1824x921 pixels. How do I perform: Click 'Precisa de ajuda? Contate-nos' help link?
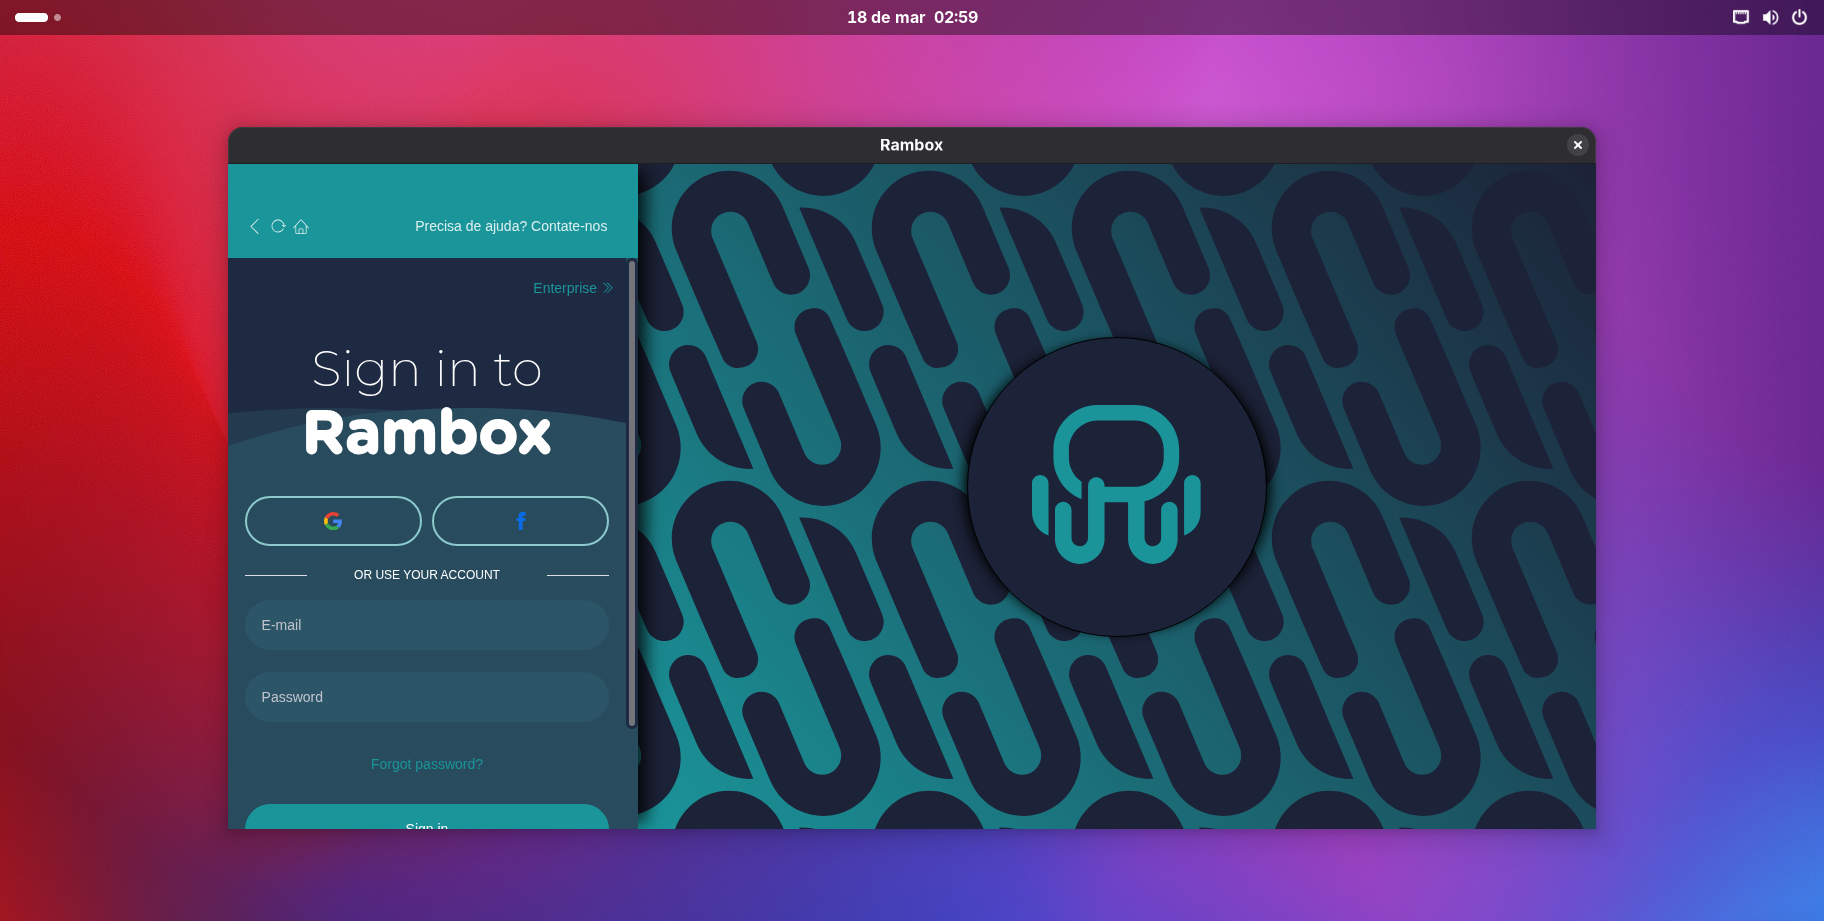(511, 226)
